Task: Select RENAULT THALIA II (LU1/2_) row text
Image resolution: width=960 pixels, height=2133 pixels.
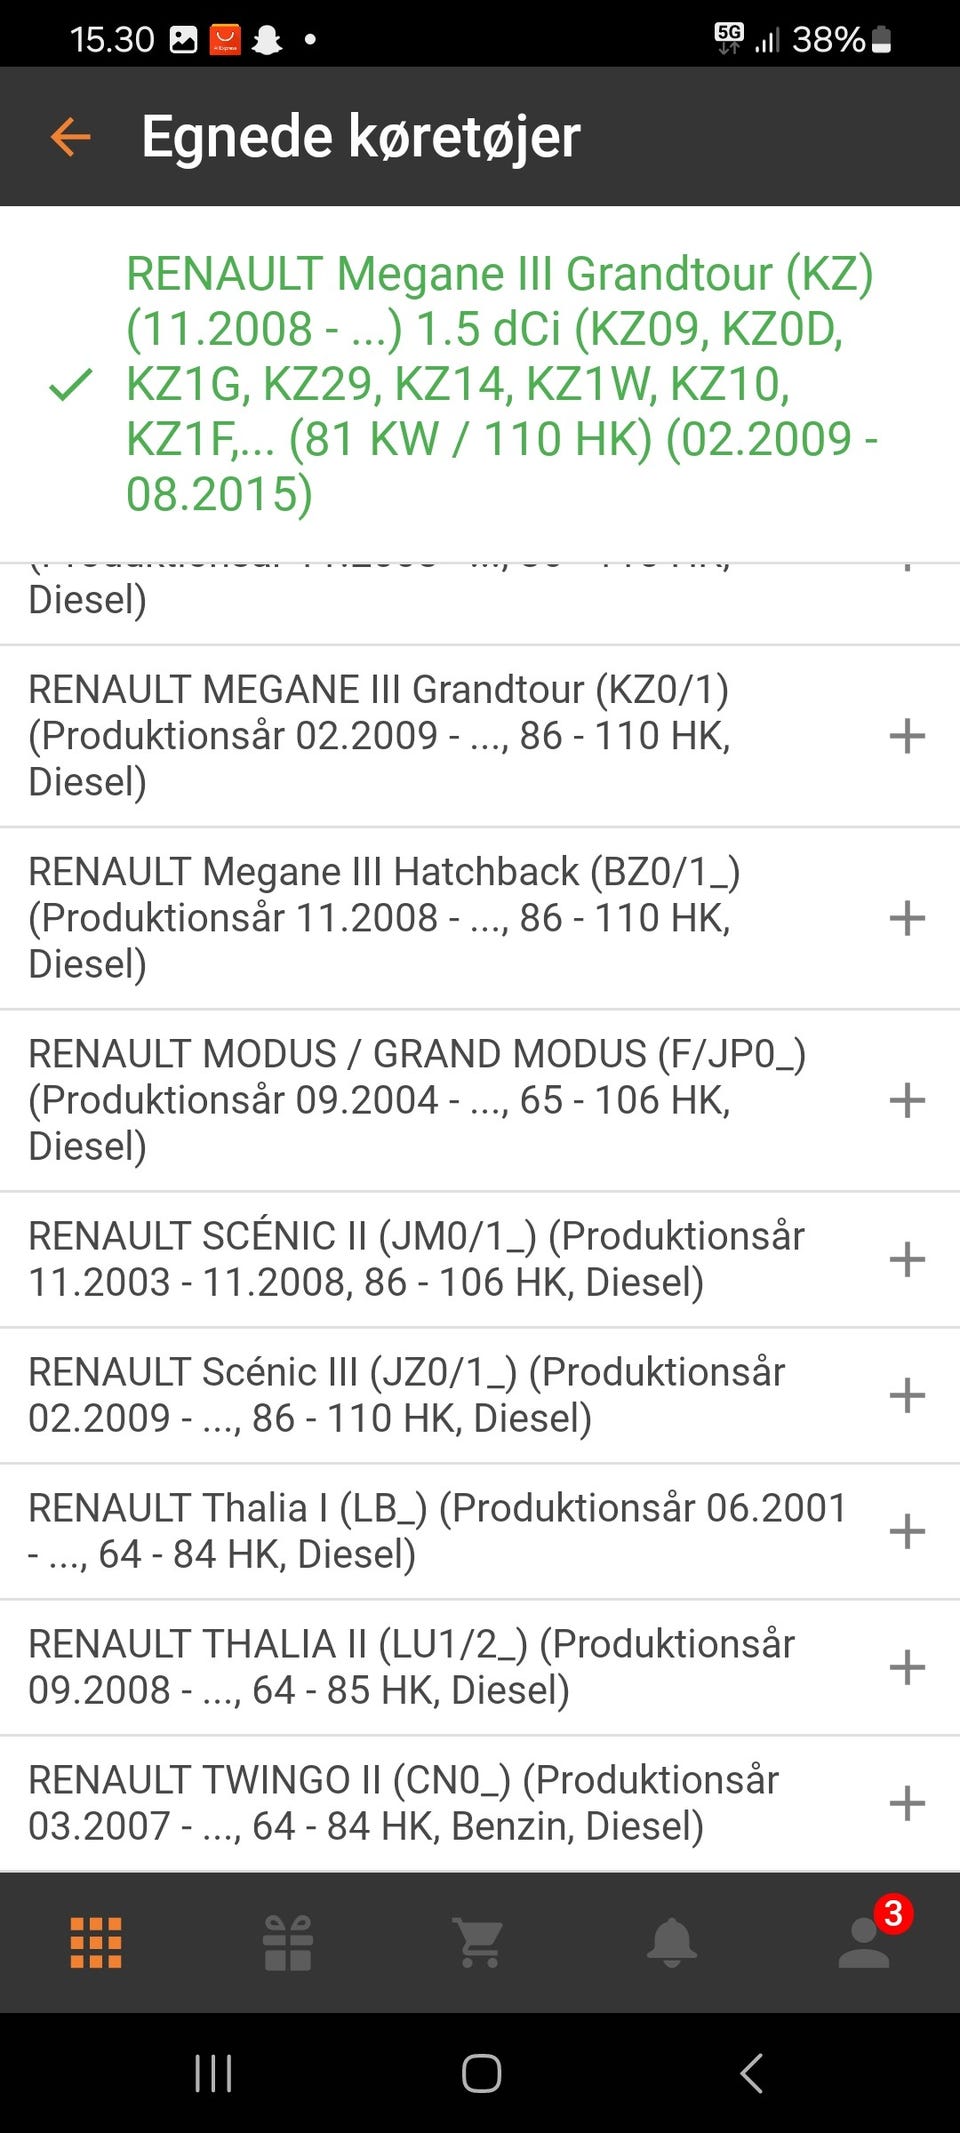Action: point(411,1667)
